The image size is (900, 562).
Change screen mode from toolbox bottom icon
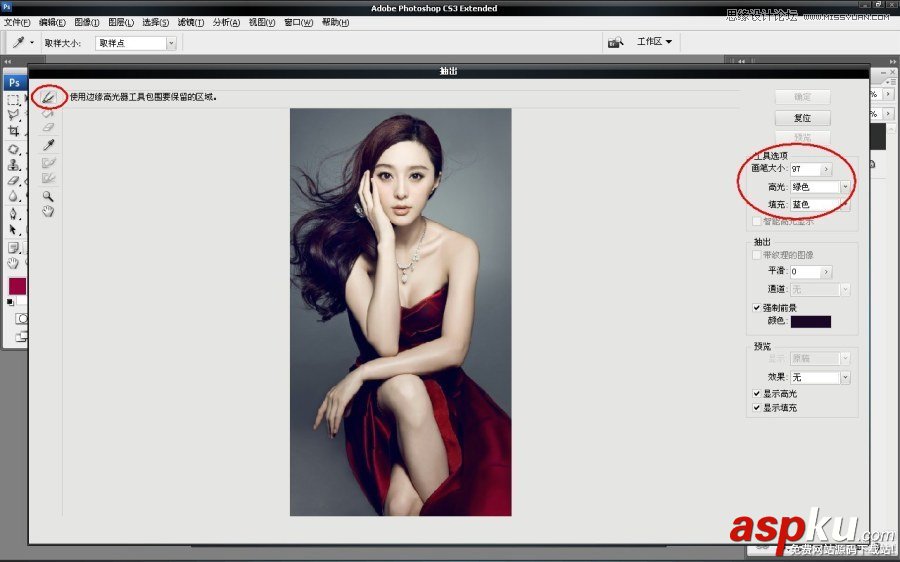click(x=21, y=337)
